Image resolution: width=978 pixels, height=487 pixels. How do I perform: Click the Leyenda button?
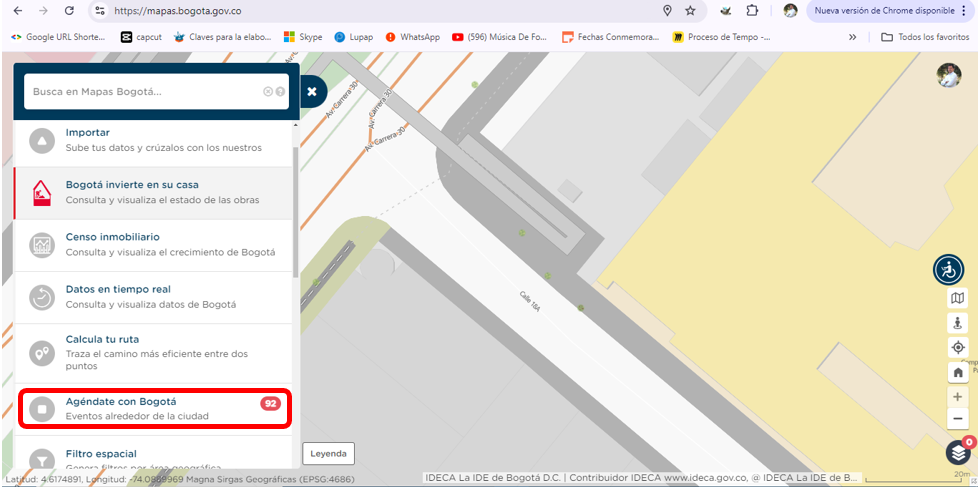click(x=328, y=453)
